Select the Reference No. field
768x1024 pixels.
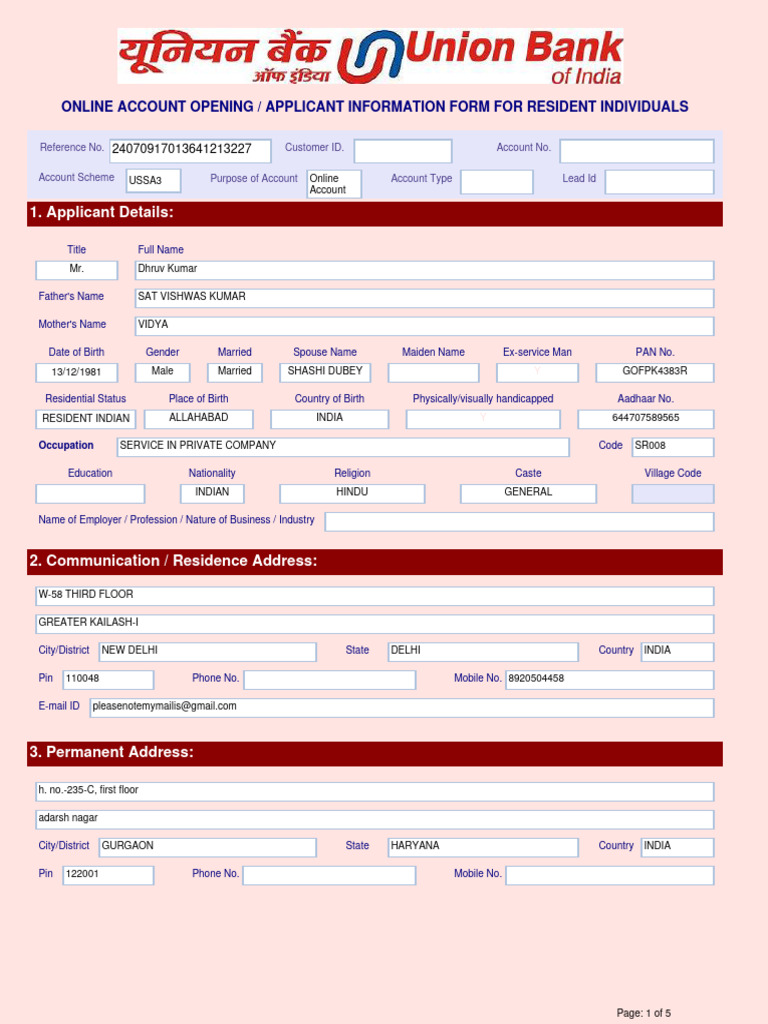coord(190,150)
